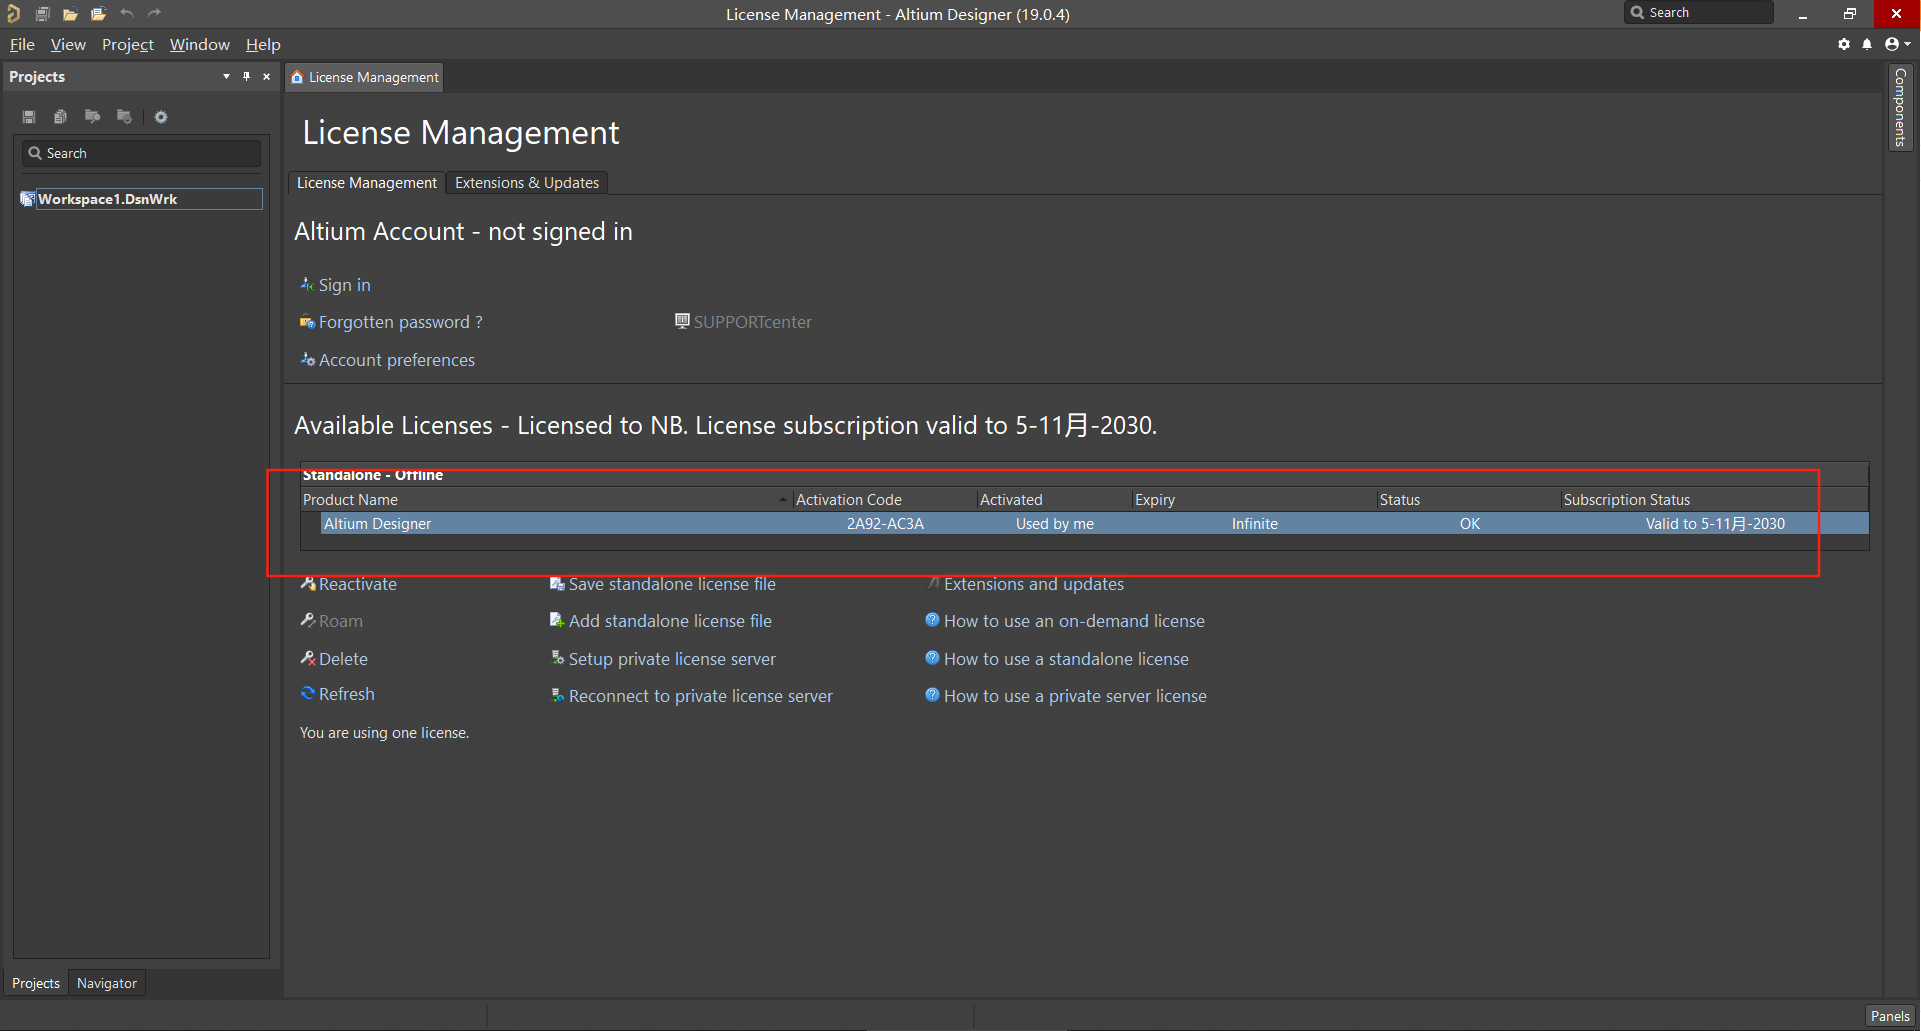1921x1031 pixels.
Task: Open How to use a private server license
Action: click(x=1075, y=696)
